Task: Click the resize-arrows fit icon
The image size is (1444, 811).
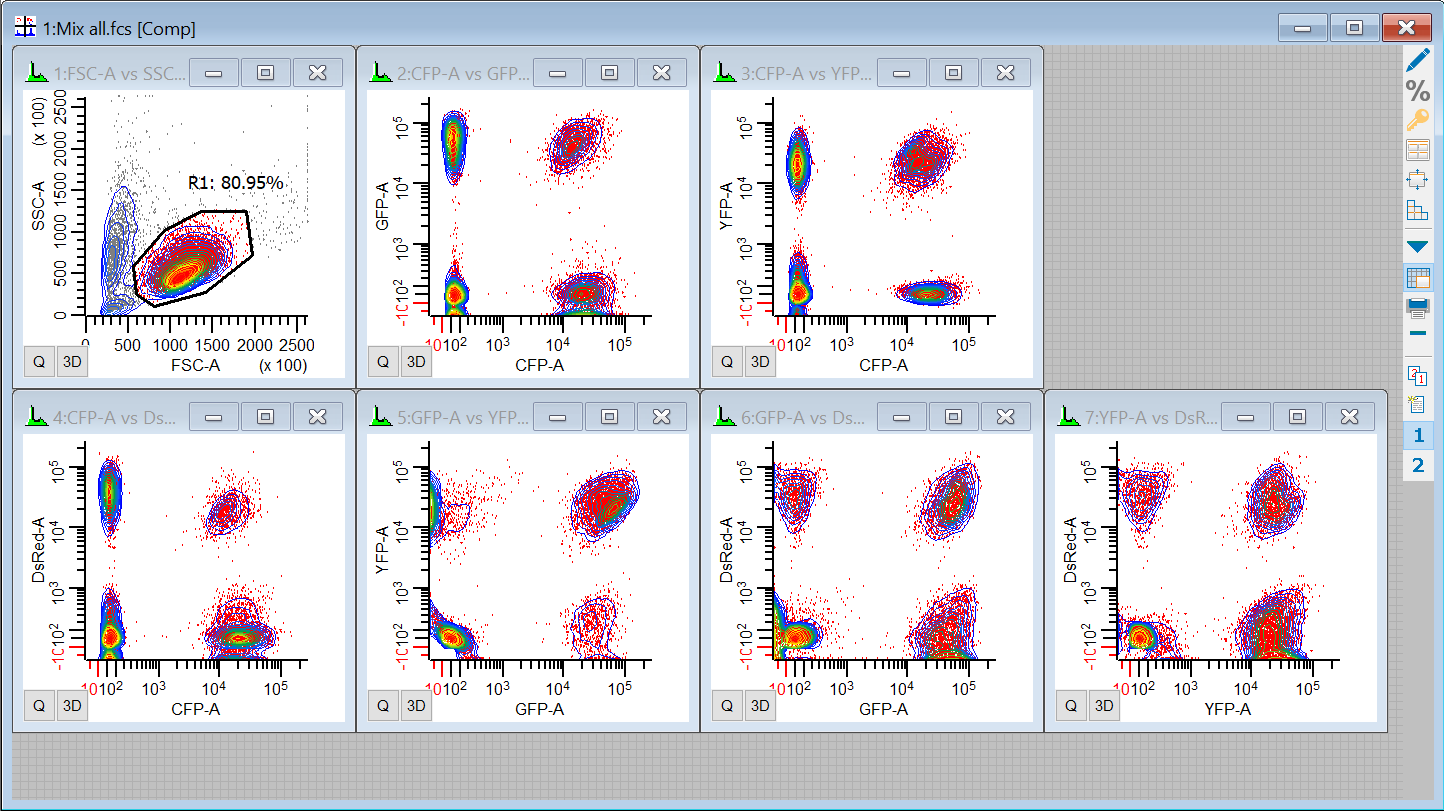Action: click(x=1418, y=180)
